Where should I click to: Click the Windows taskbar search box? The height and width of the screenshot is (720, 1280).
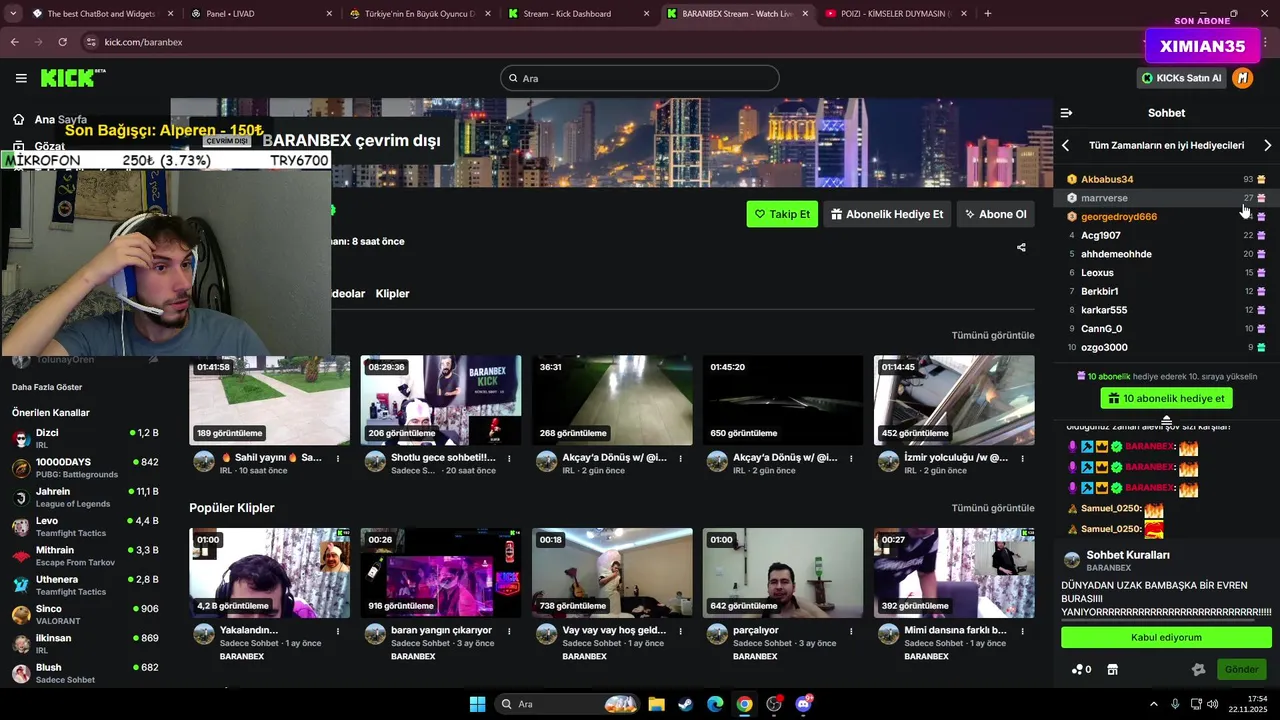point(568,704)
